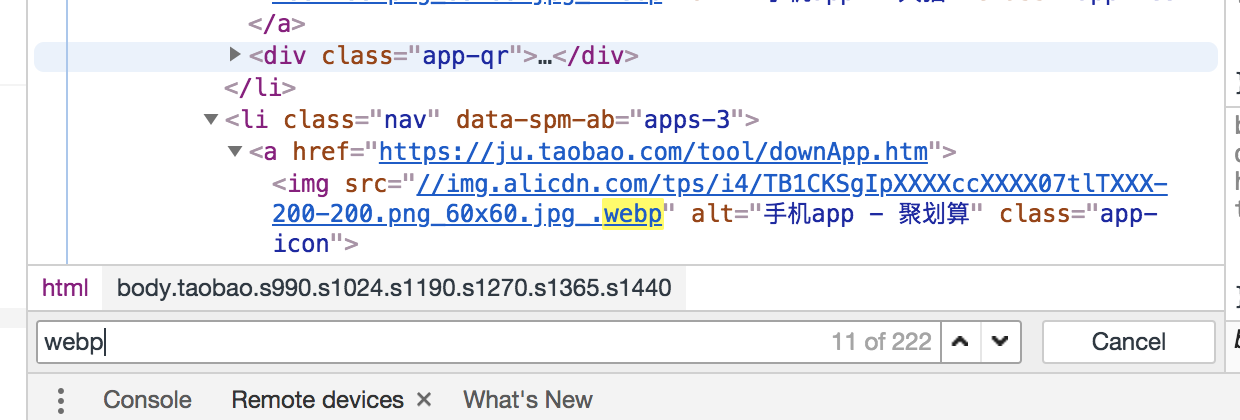The width and height of the screenshot is (1240, 420).
Task: Switch to the Console tab
Action: (x=147, y=400)
